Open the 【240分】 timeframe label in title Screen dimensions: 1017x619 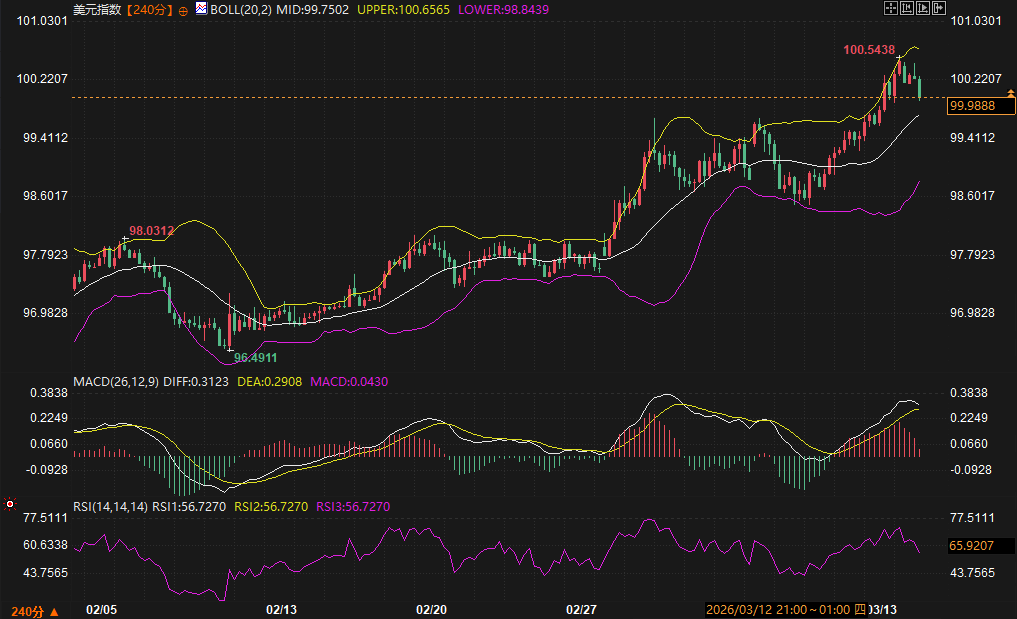point(149,9)
